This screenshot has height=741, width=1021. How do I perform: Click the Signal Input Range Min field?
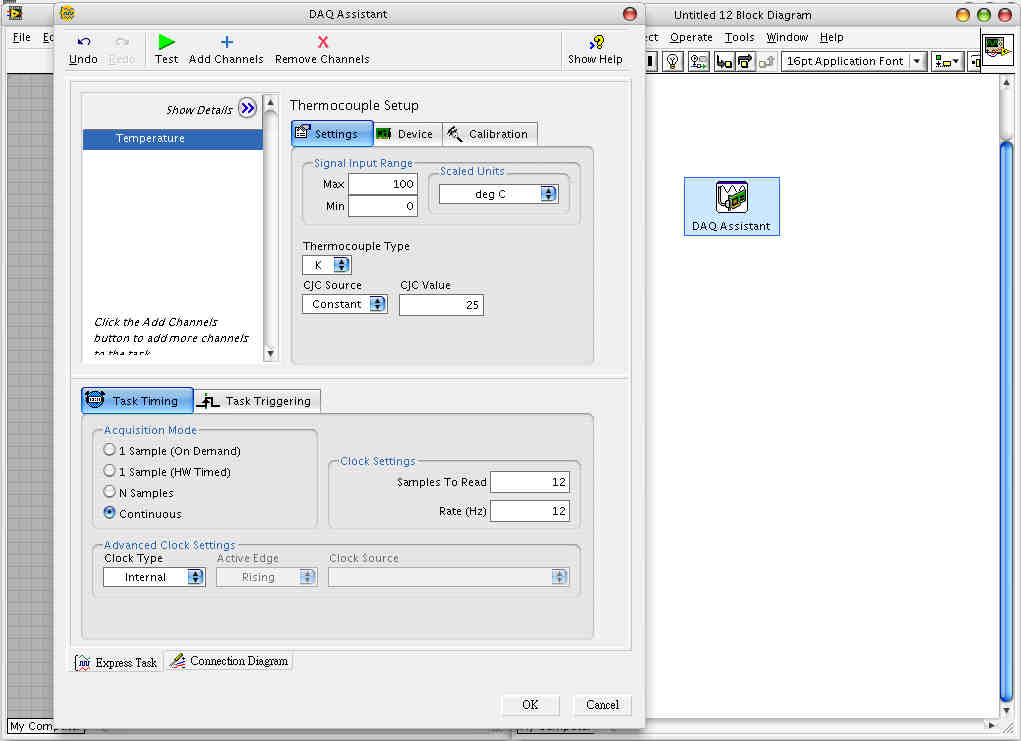(383, 206)
